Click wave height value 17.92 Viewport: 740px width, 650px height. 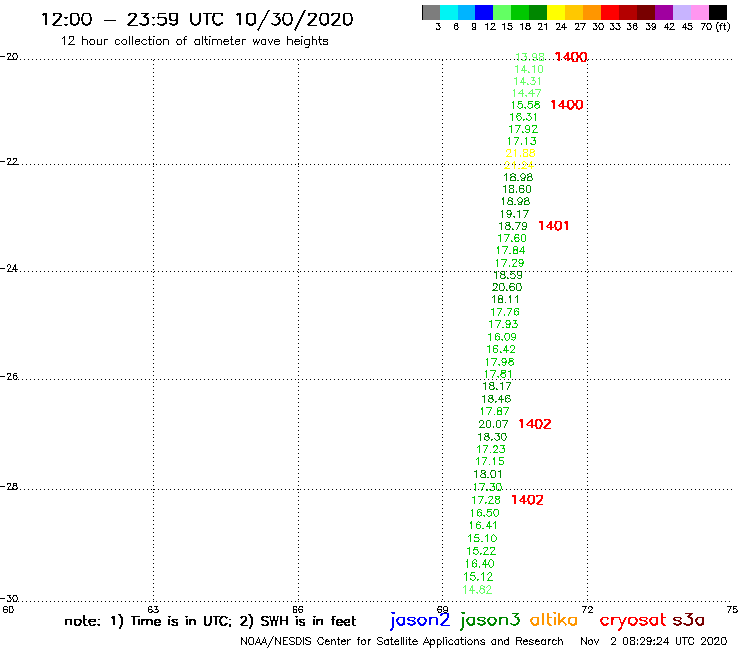point(523,129)
